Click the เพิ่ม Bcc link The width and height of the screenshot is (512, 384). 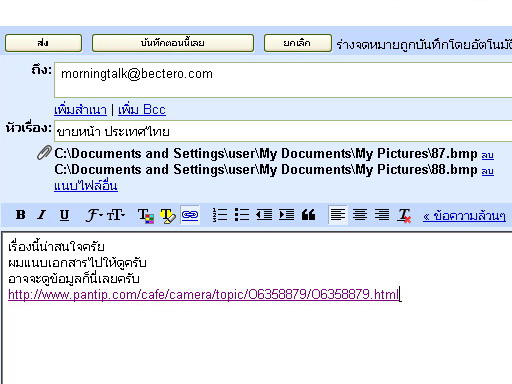(142, 110)
